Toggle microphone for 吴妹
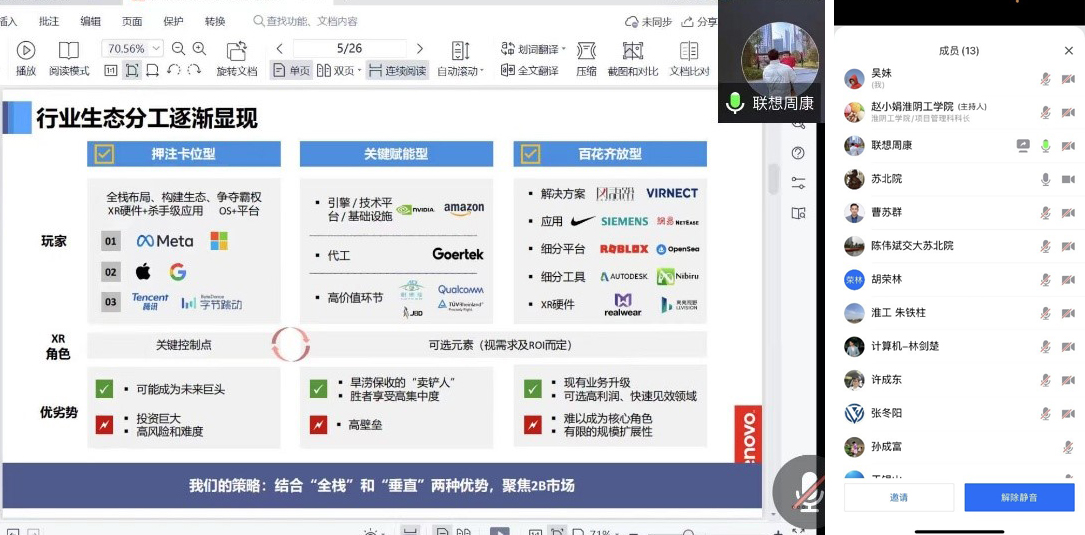 coord(1046,79)
